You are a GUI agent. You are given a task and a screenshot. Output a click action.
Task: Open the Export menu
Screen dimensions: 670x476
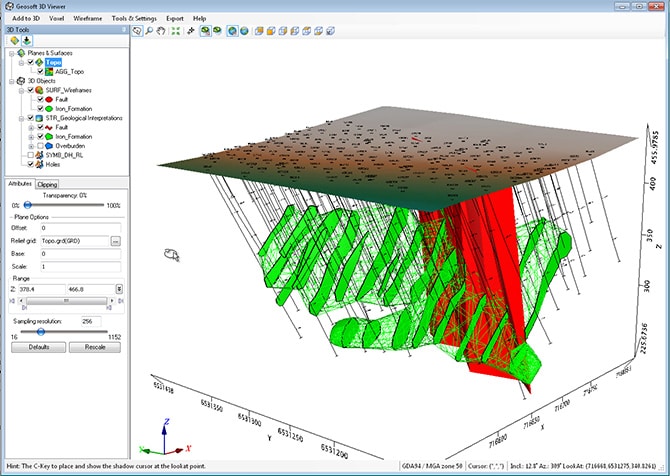point(175,18)
